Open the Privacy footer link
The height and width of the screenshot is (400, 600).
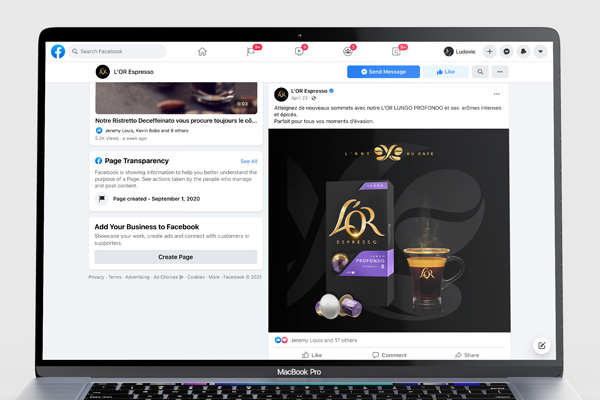[x=96, y=277]
